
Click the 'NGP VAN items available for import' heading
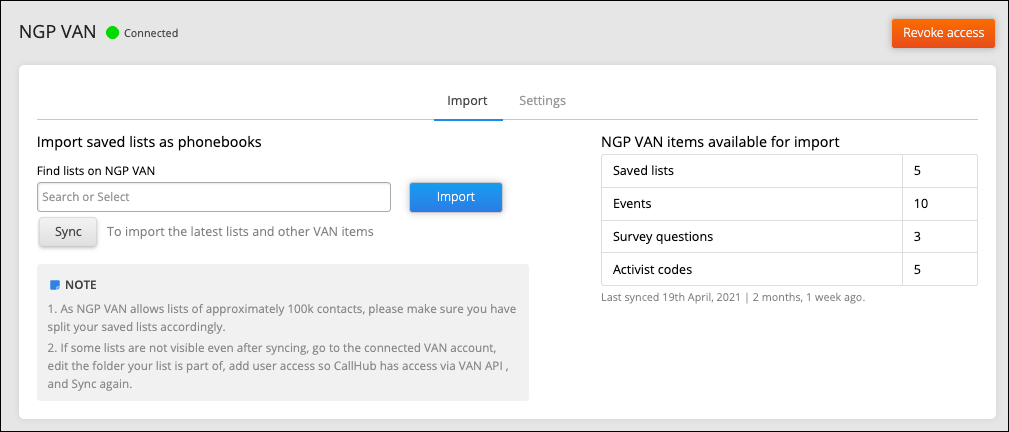coord(719,142)
